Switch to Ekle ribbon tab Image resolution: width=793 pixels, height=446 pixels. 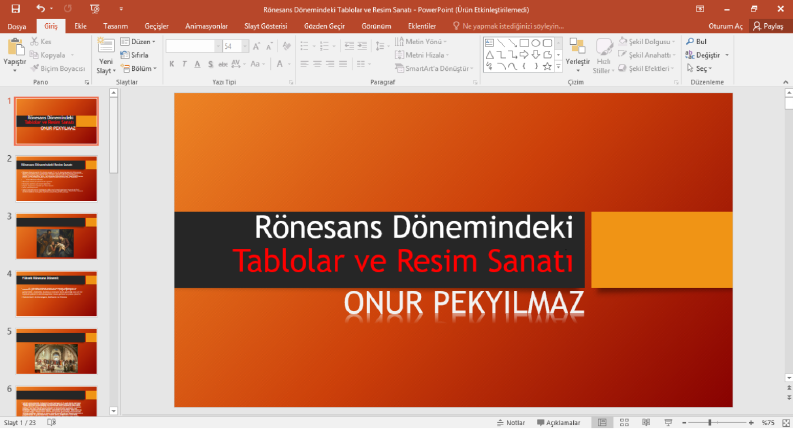pos(80,26)
